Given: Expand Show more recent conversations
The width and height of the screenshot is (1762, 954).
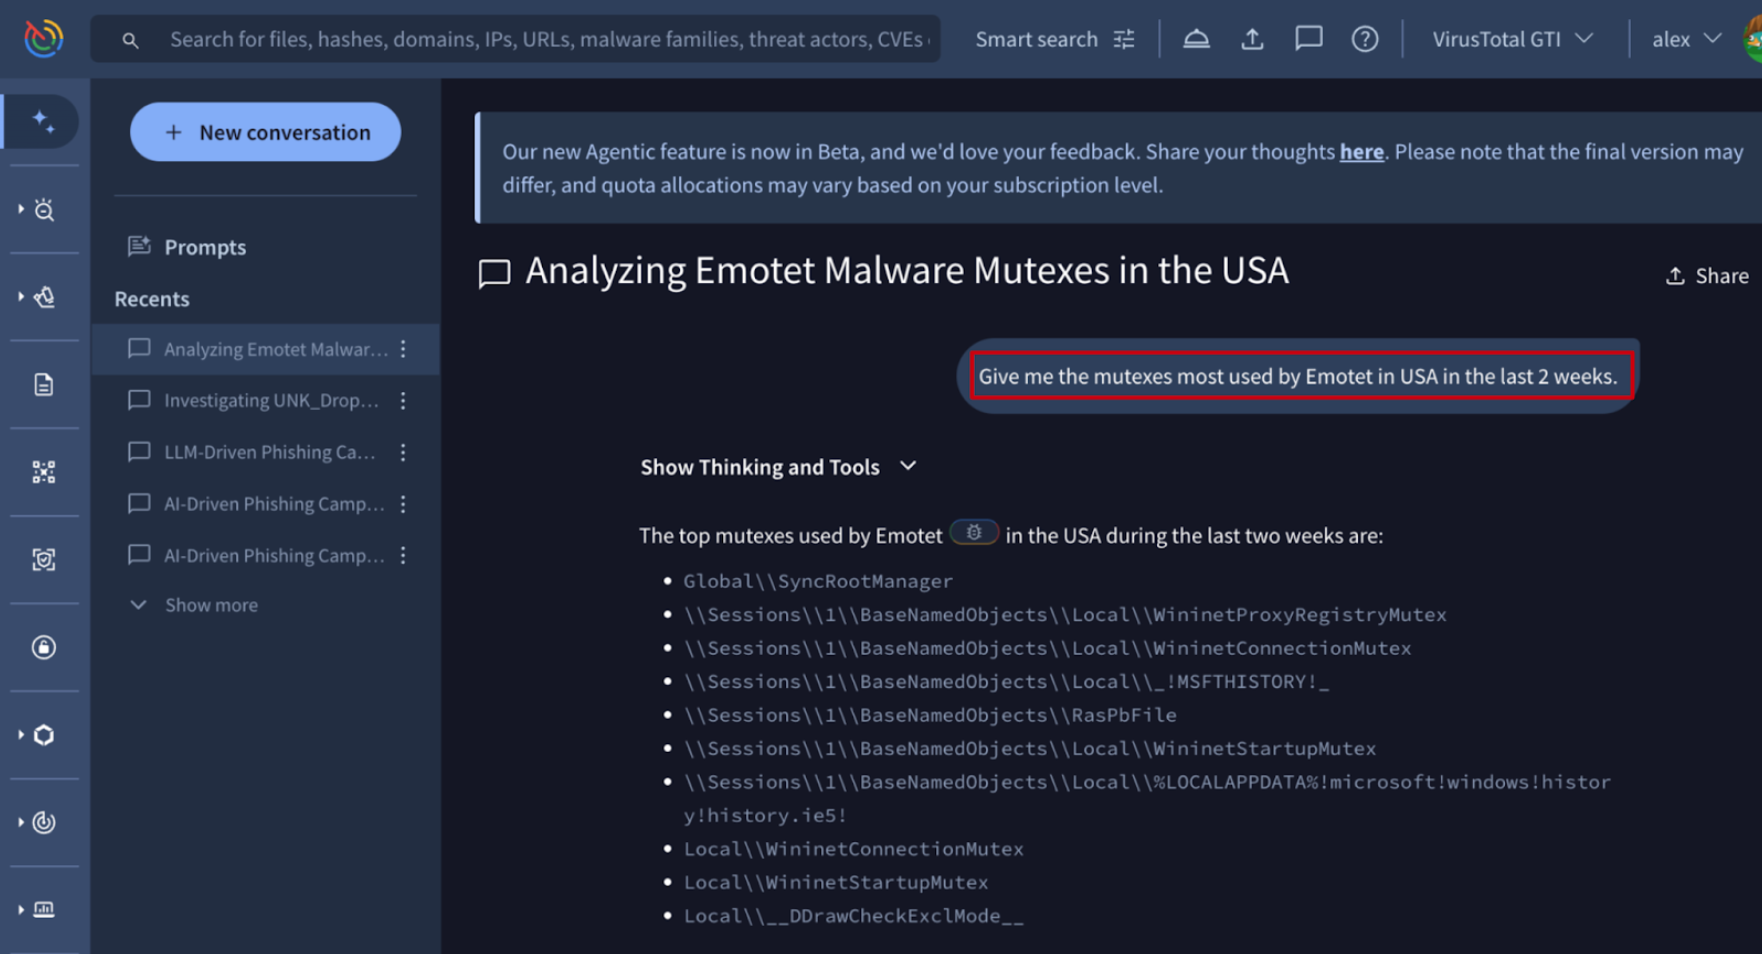Looking at the screenshot, I should coord(195,605).
